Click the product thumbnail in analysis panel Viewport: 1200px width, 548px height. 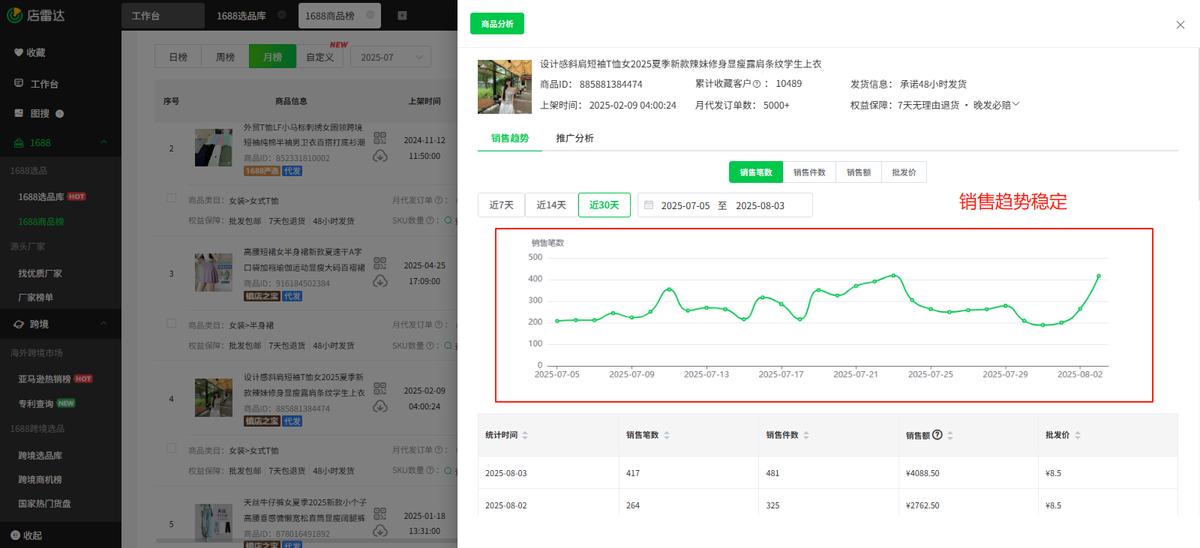coord(505,86)
